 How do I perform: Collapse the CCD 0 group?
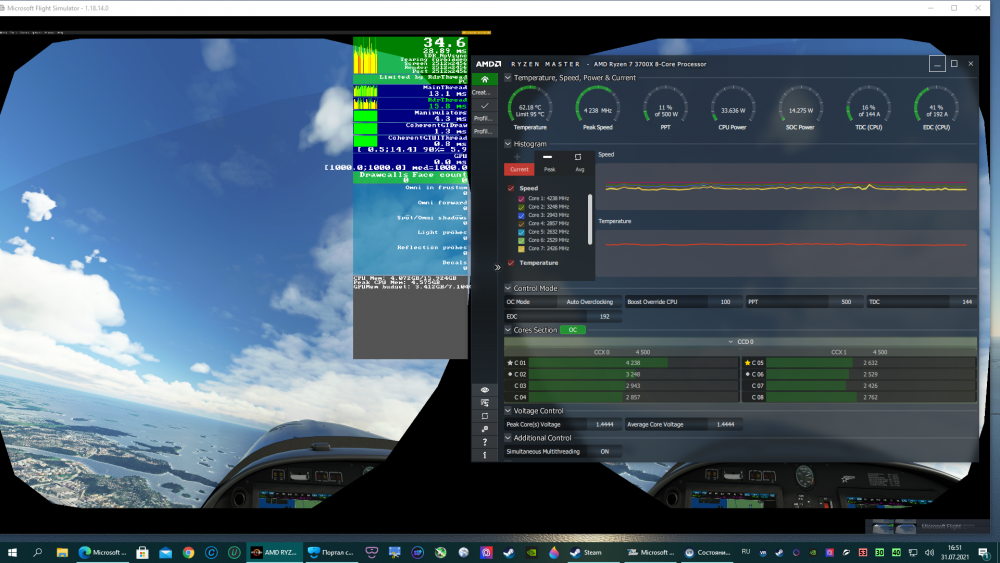coord(731,342)
